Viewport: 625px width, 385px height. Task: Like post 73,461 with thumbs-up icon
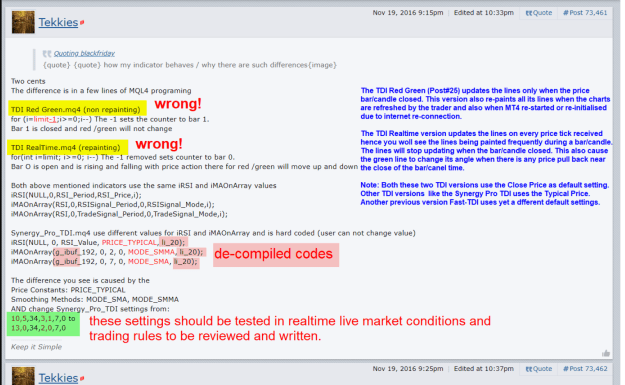(606, 353)
